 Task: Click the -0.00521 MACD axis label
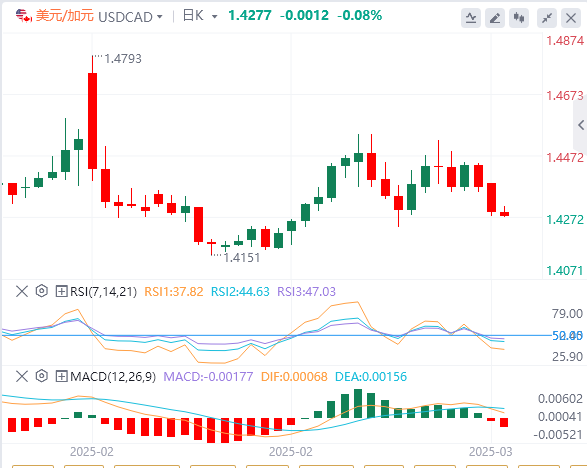(x=558, y=435)
